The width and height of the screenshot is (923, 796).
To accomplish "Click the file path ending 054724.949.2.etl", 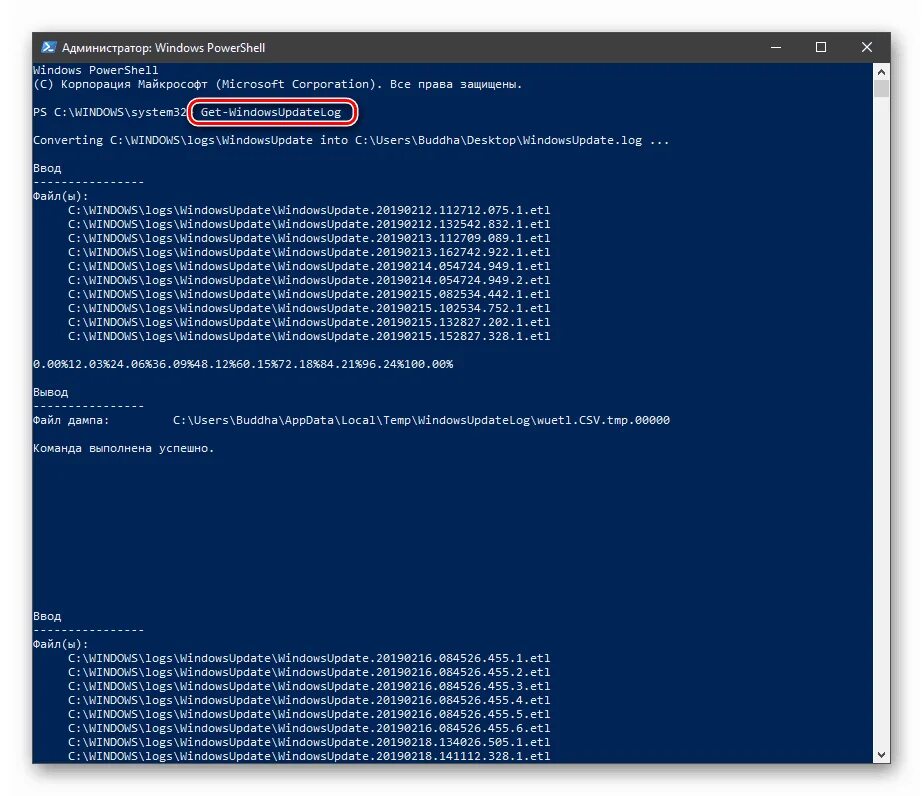I will (309, 280).
